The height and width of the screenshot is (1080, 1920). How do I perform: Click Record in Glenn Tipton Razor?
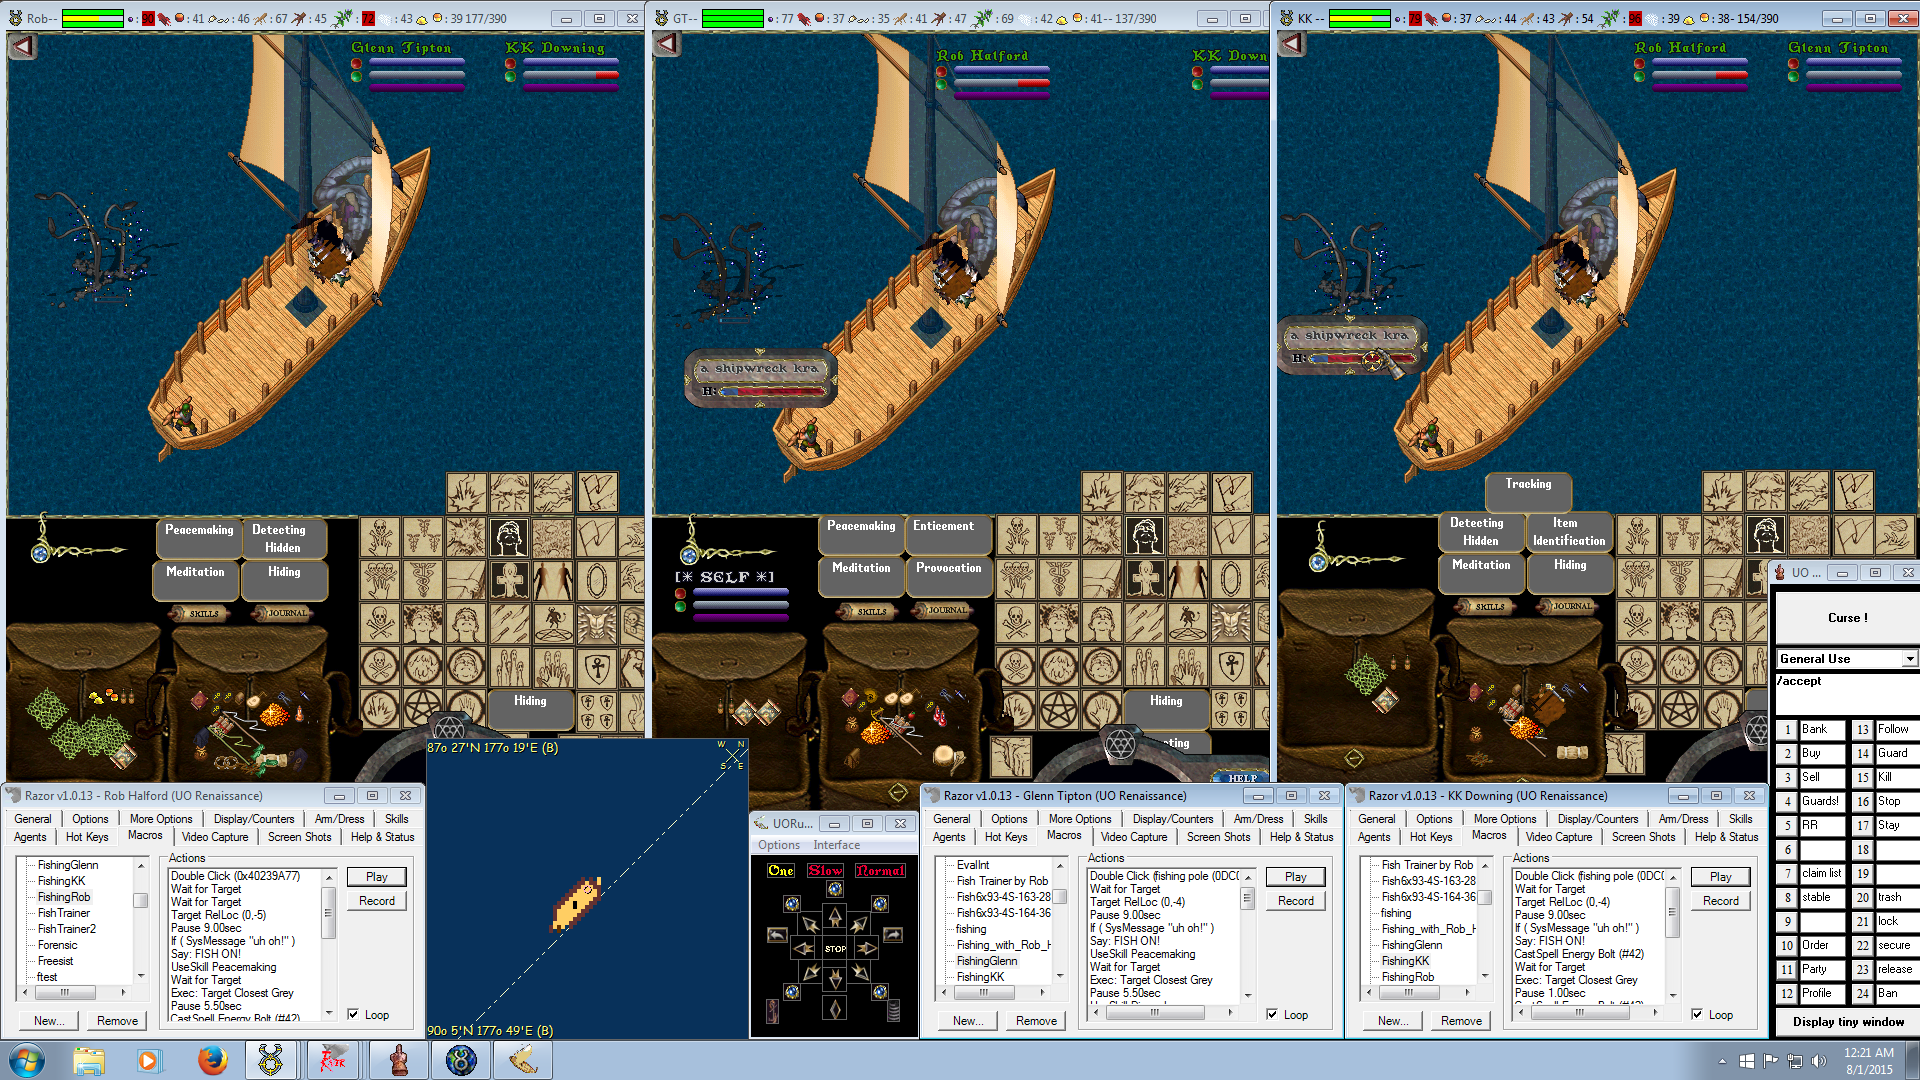pos(1296,901)
